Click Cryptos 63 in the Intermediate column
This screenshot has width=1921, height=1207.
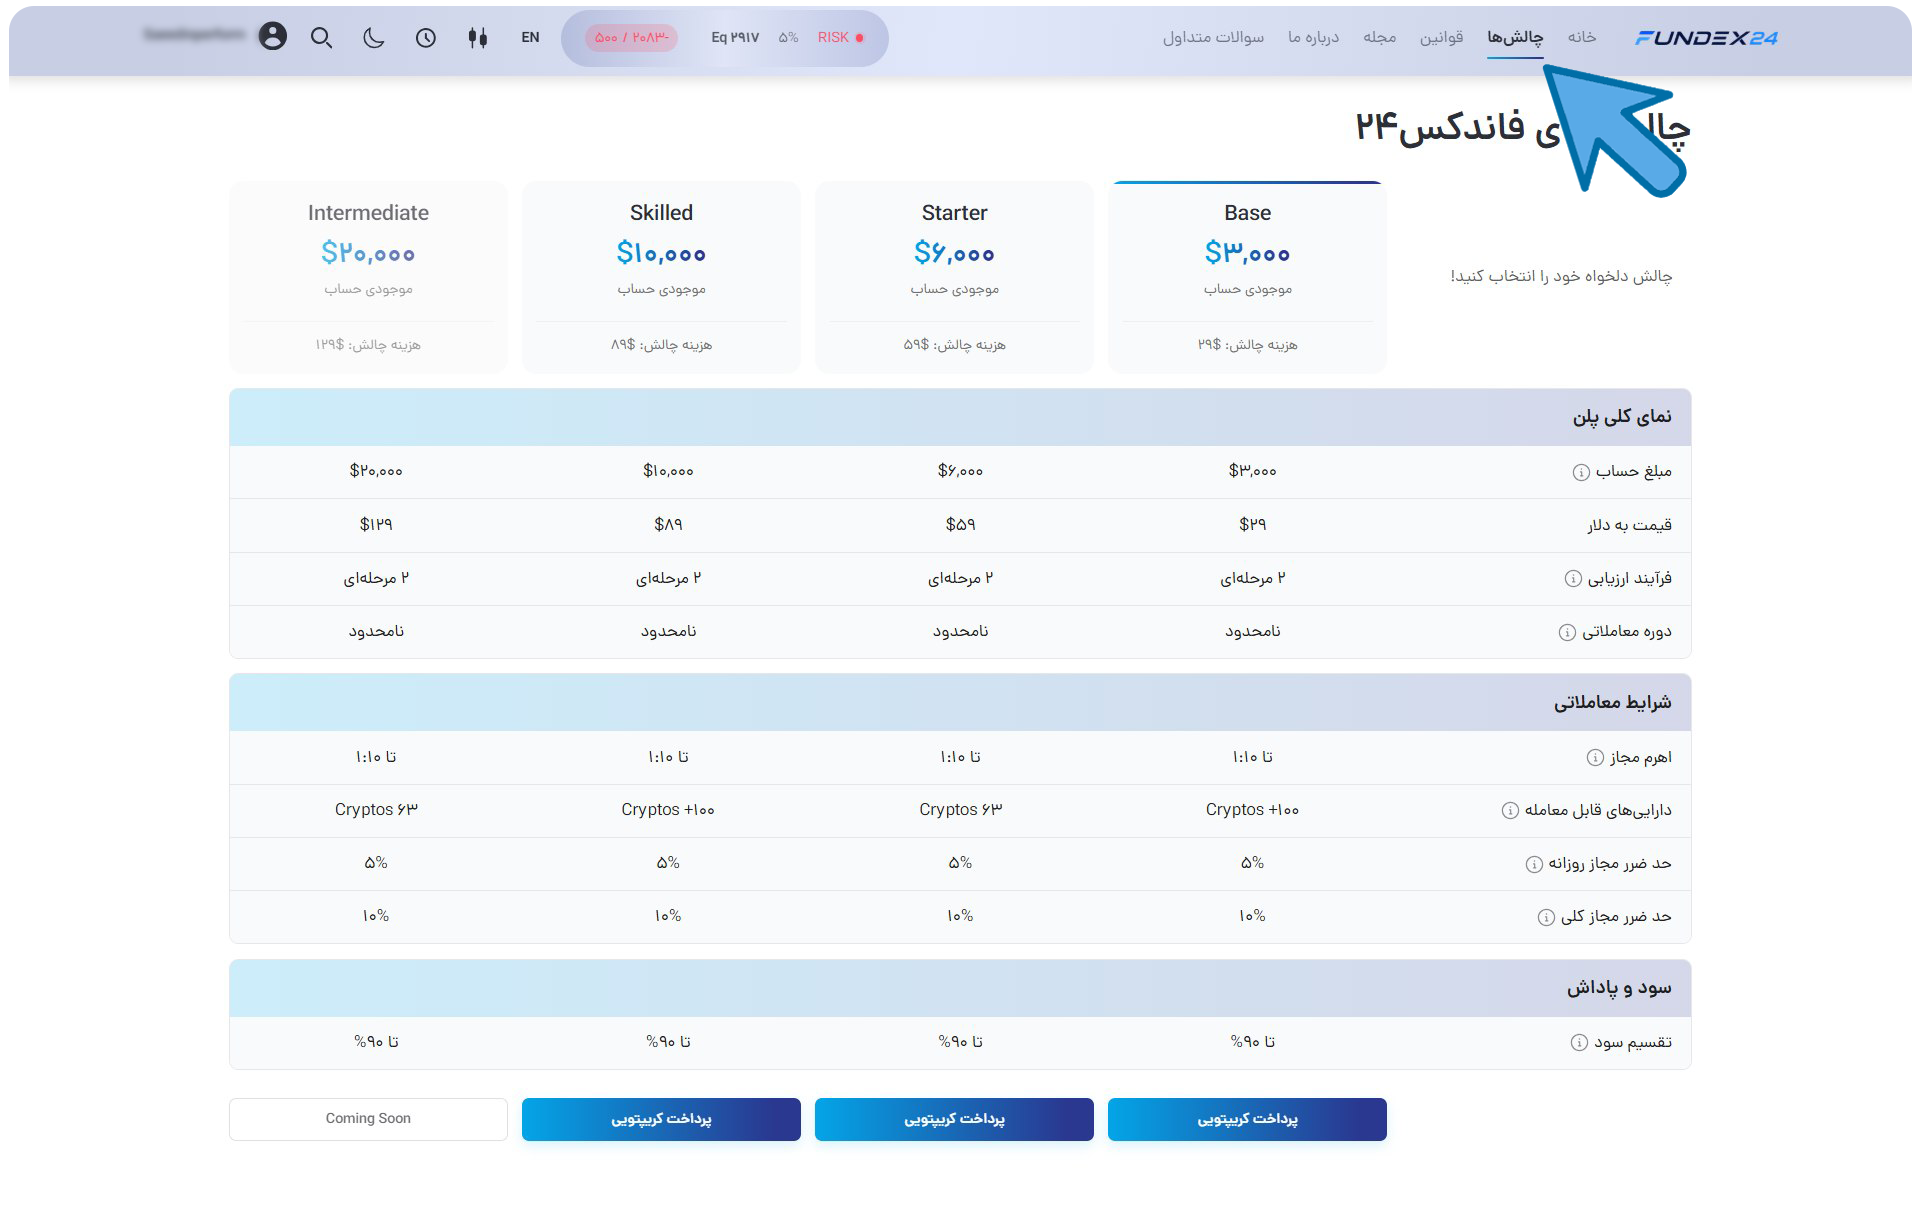point(376,809)
